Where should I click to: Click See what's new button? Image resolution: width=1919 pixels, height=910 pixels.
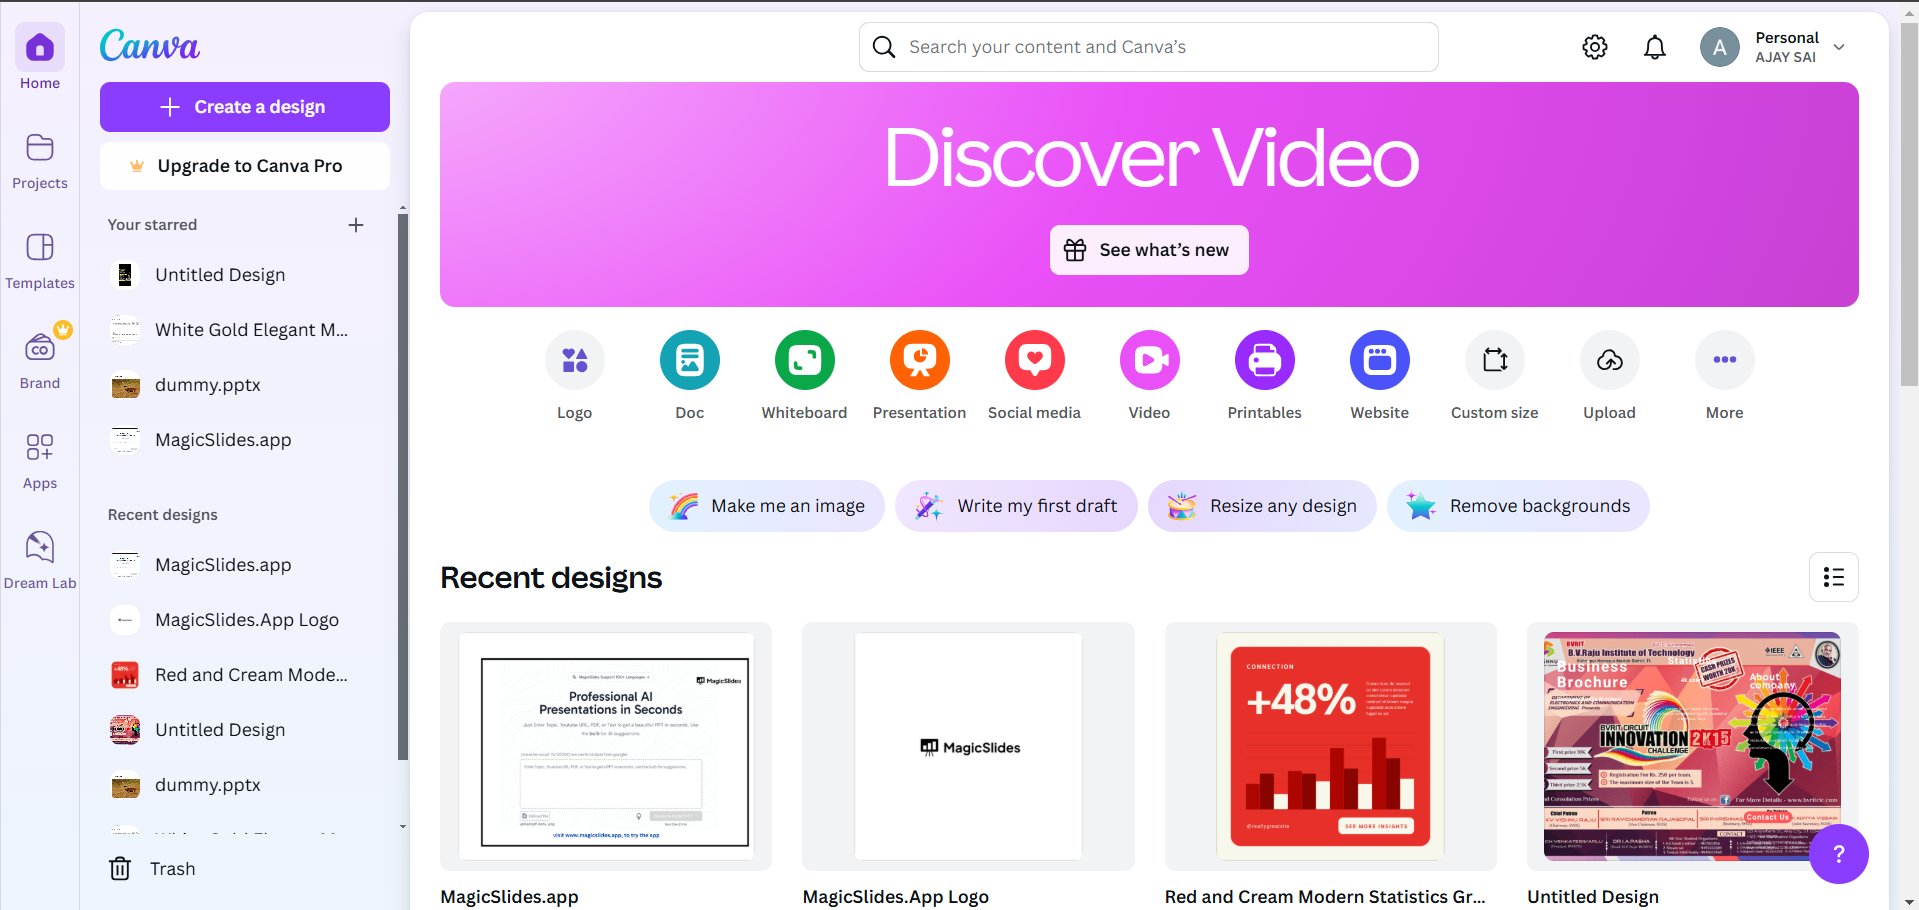click(1149, 250)
